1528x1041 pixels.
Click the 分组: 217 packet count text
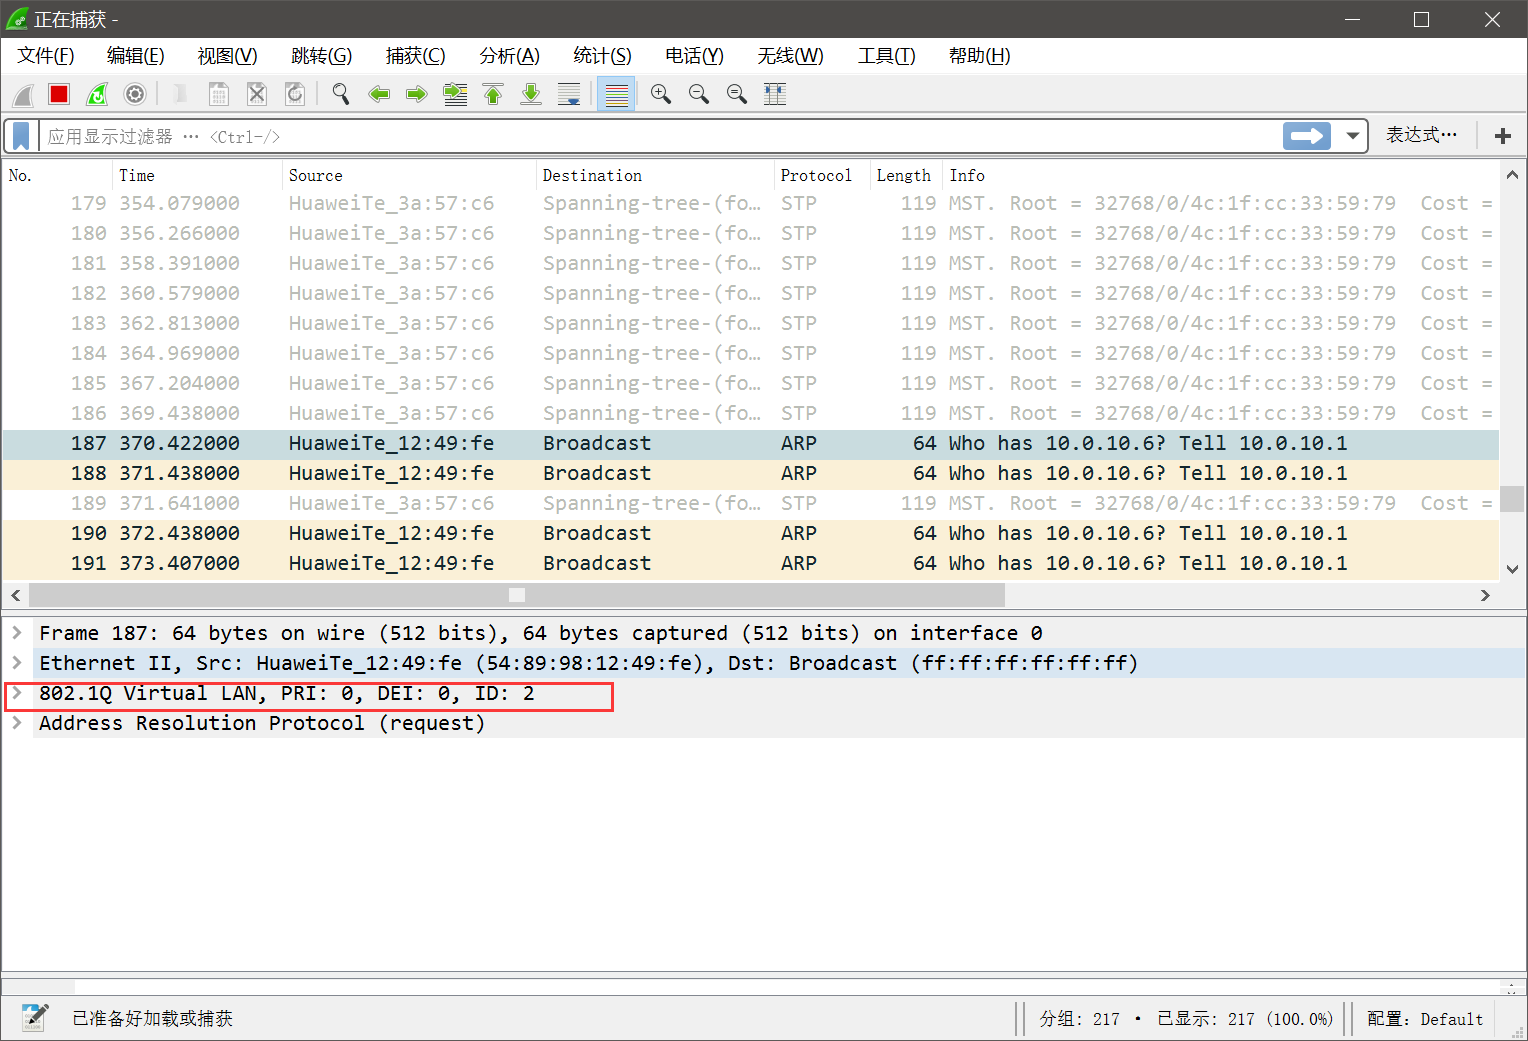click(1079, 1019)
